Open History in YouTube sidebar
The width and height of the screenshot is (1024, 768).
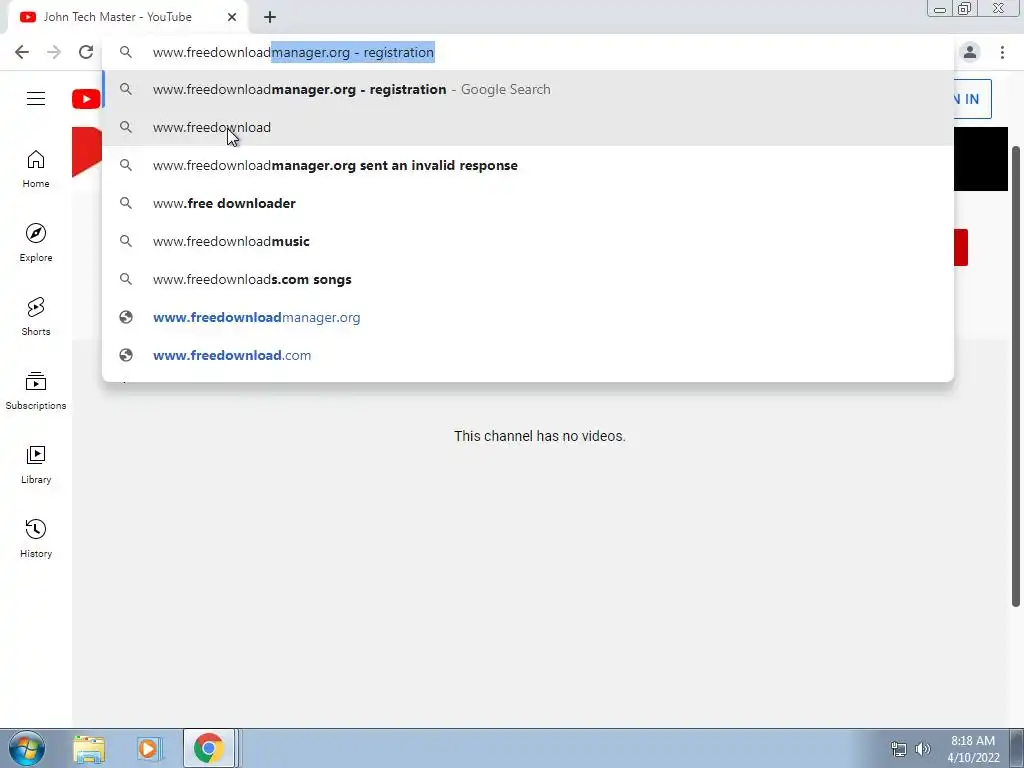(36, 539)
